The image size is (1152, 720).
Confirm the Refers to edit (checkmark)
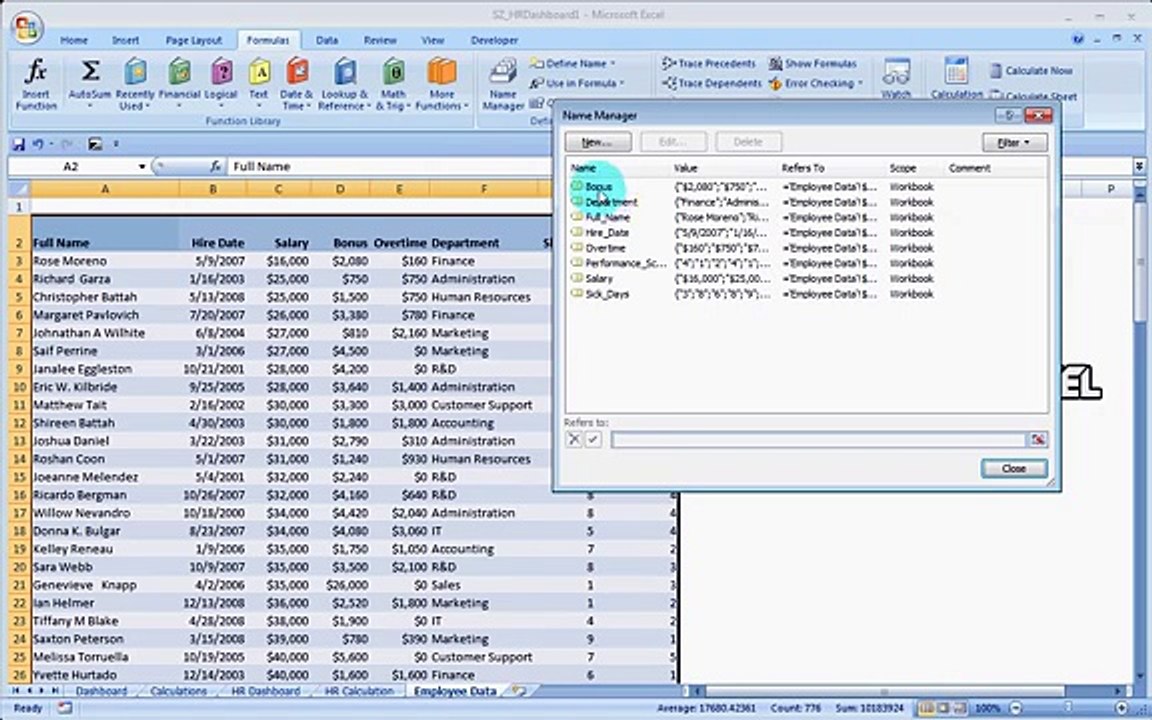point(593,439)
